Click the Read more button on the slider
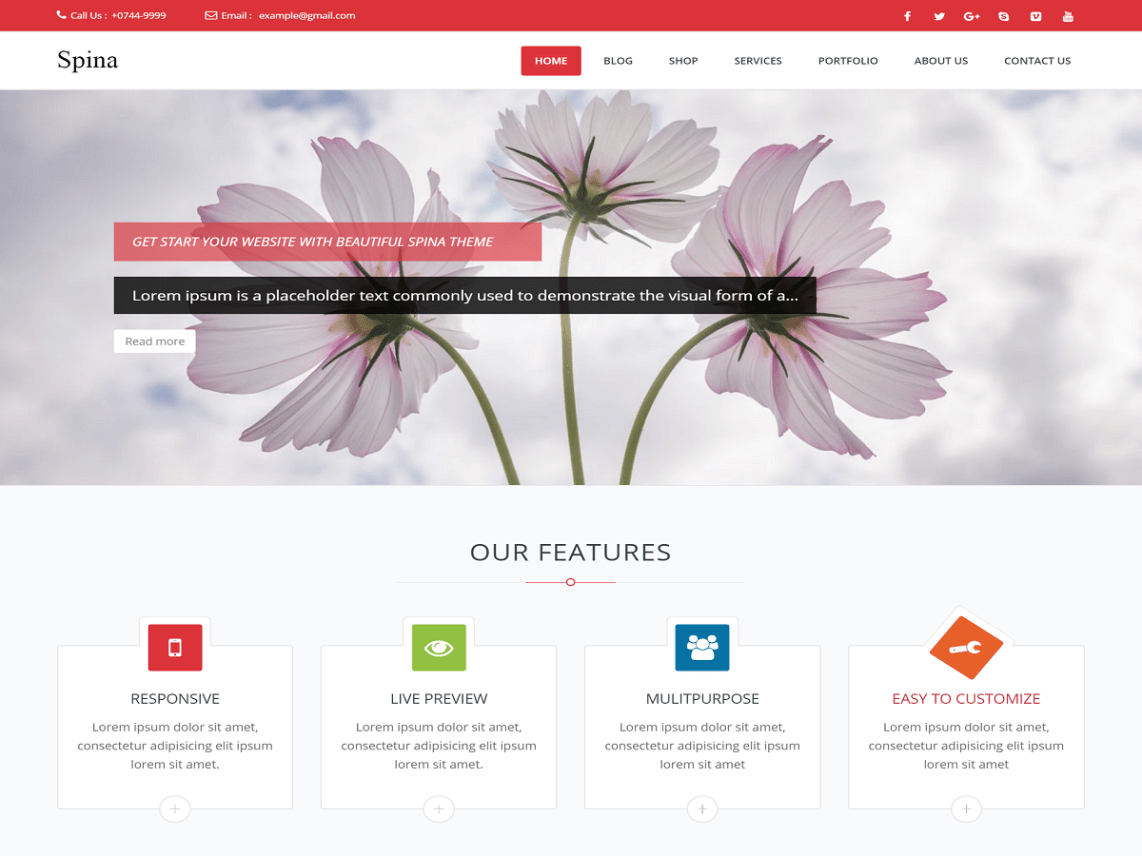Screen dimensions: 1142x856 pyautogui.click(x=154, y=341)
